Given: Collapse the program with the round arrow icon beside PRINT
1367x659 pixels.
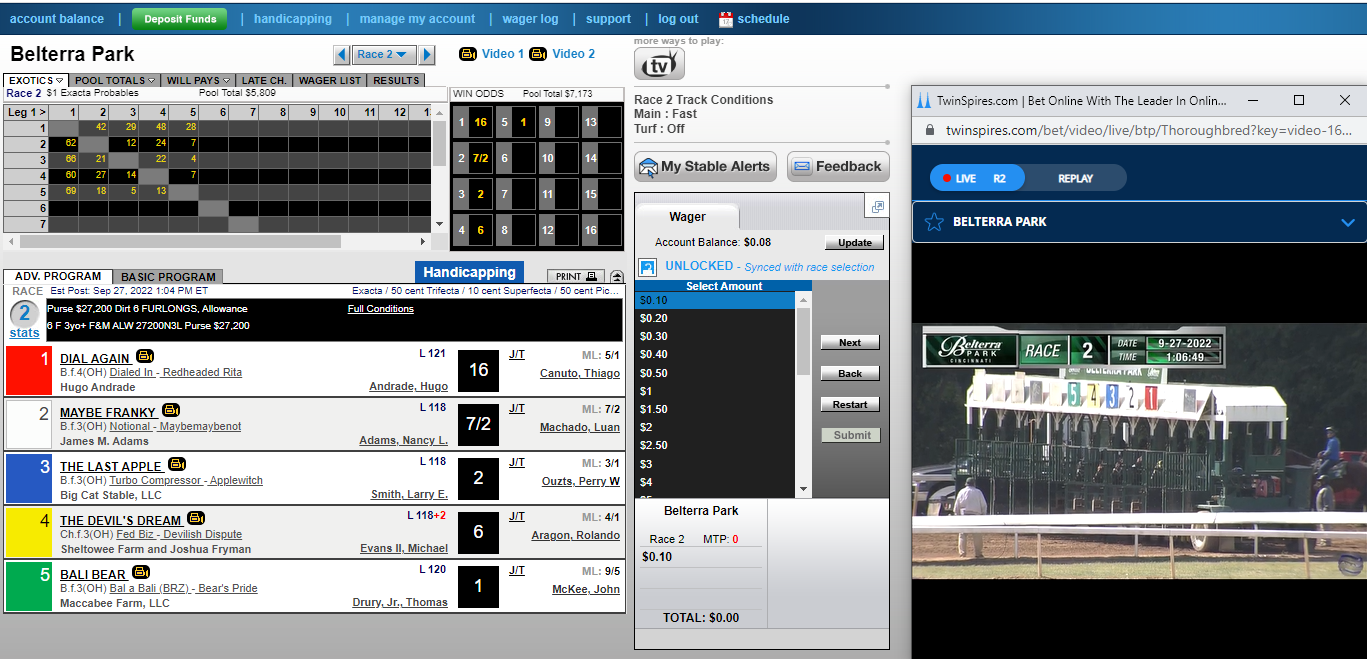Looking at the screenshot, I should tap(617, 277).
